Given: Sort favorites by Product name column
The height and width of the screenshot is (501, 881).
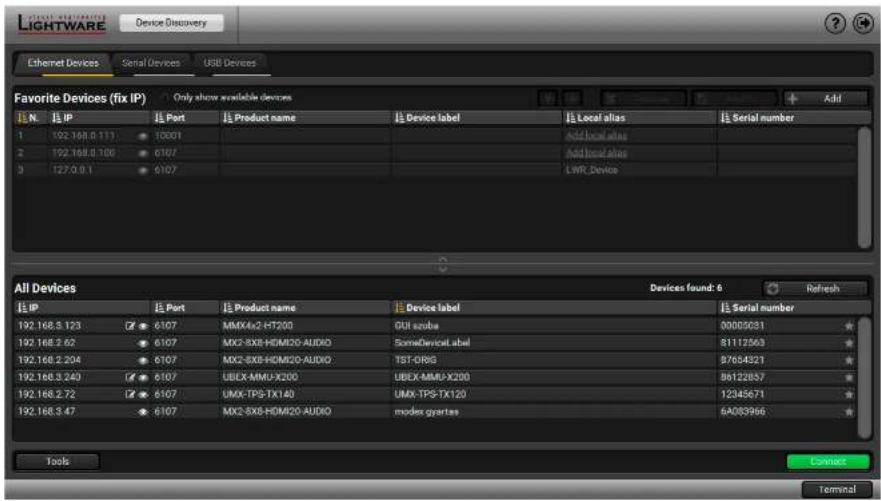Looking at the screenshot, I should point(259,118).
